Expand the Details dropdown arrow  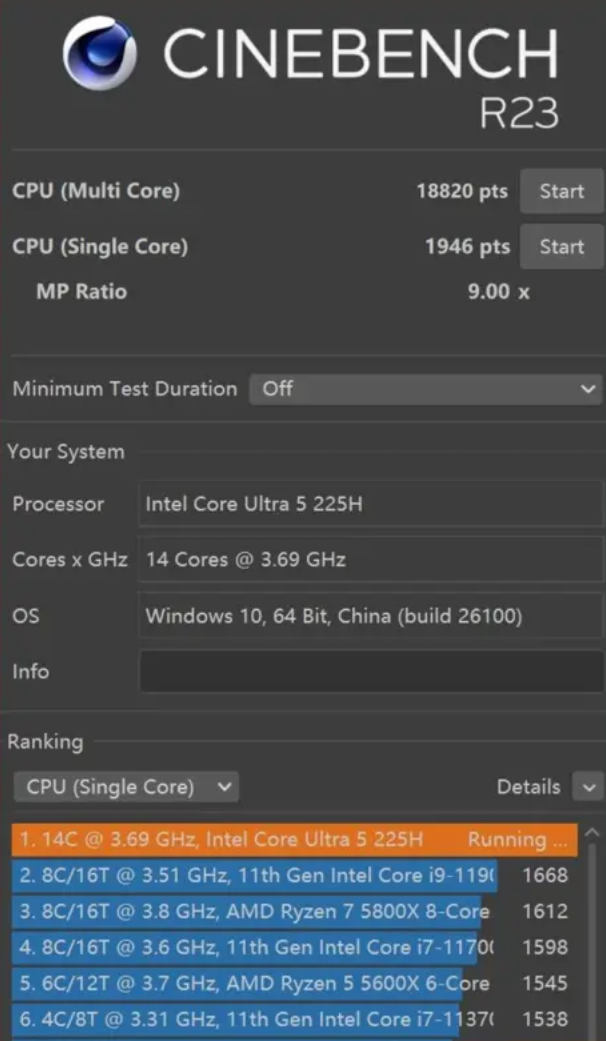[x=588, y=787]
